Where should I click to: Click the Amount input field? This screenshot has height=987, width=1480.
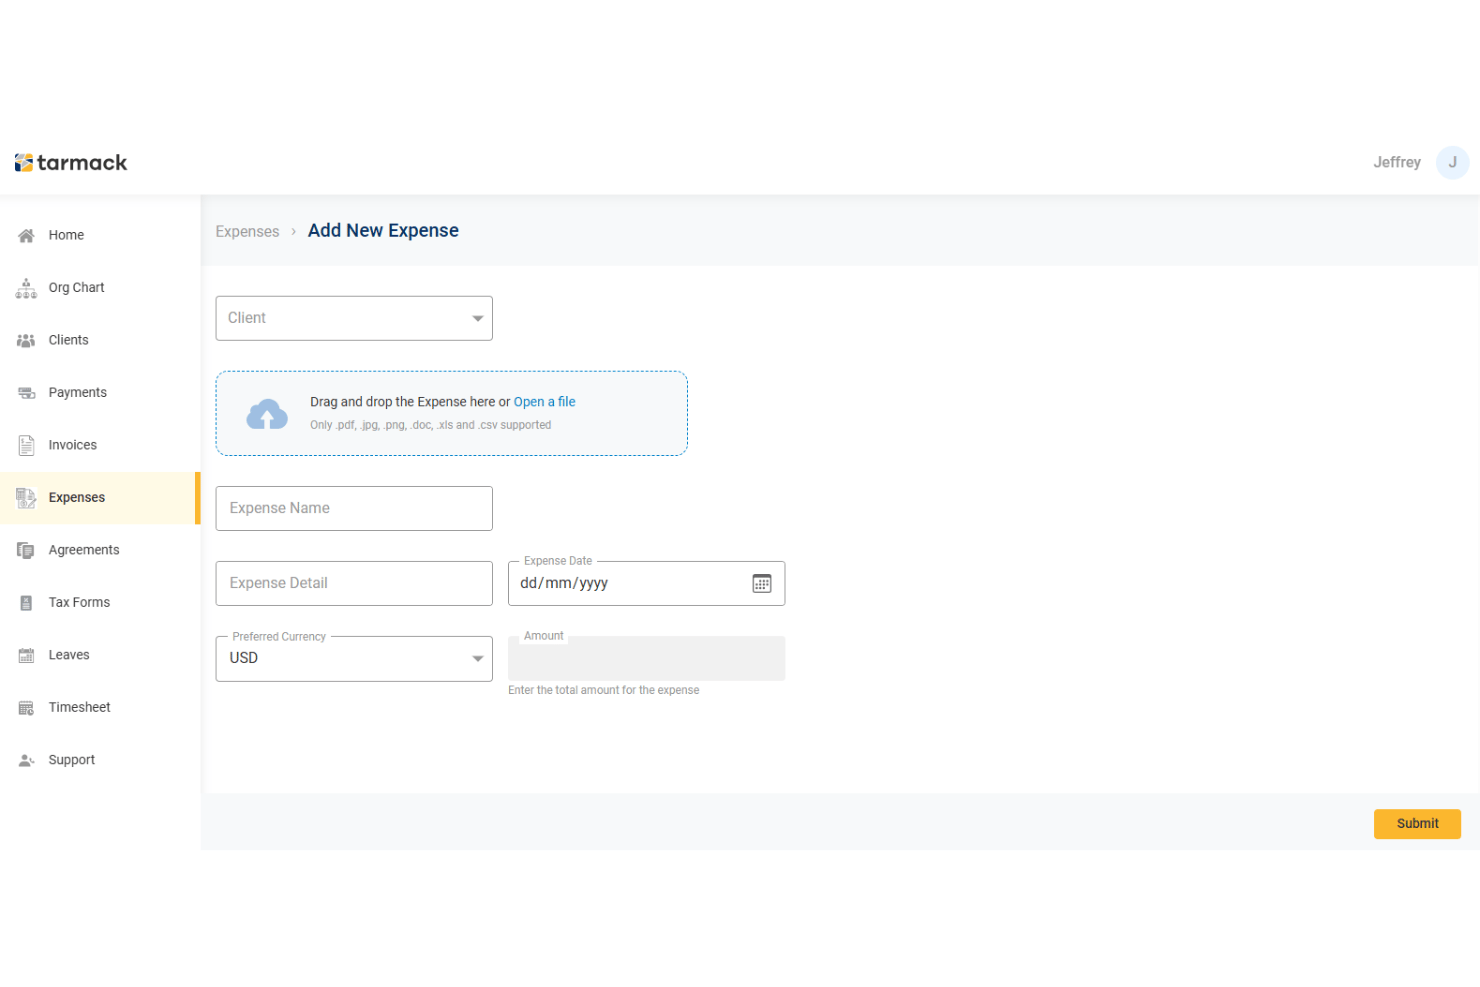tap(646, 659)
